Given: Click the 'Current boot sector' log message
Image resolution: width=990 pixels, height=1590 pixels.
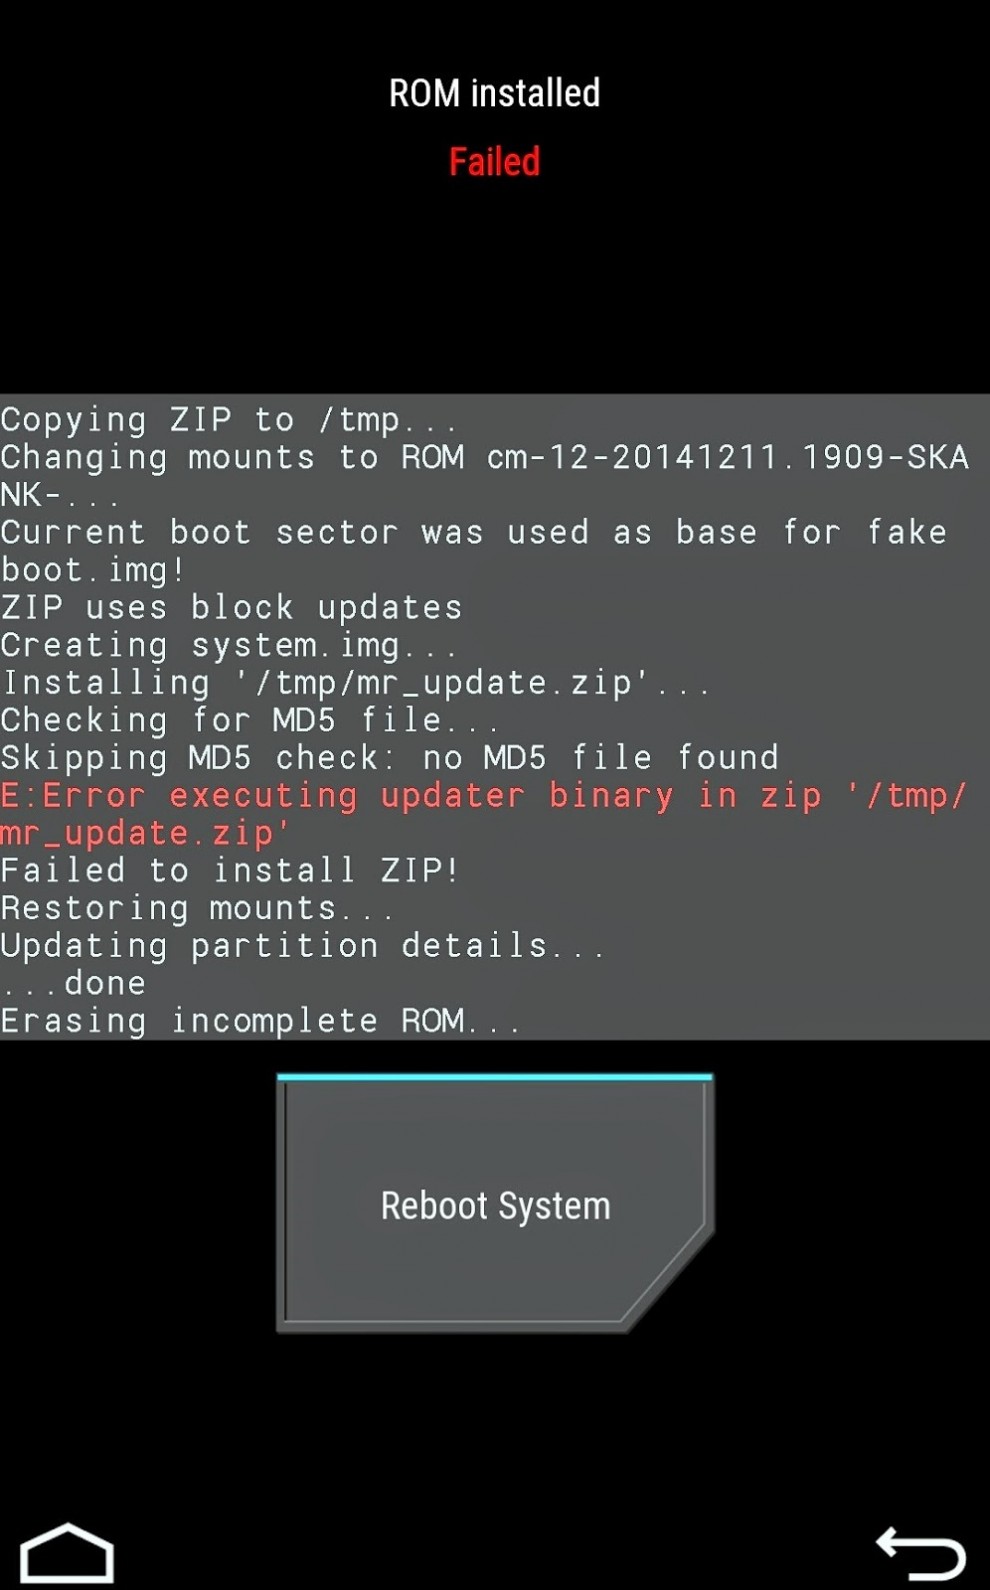Looking at the screenshot, I should pos(473,550).
